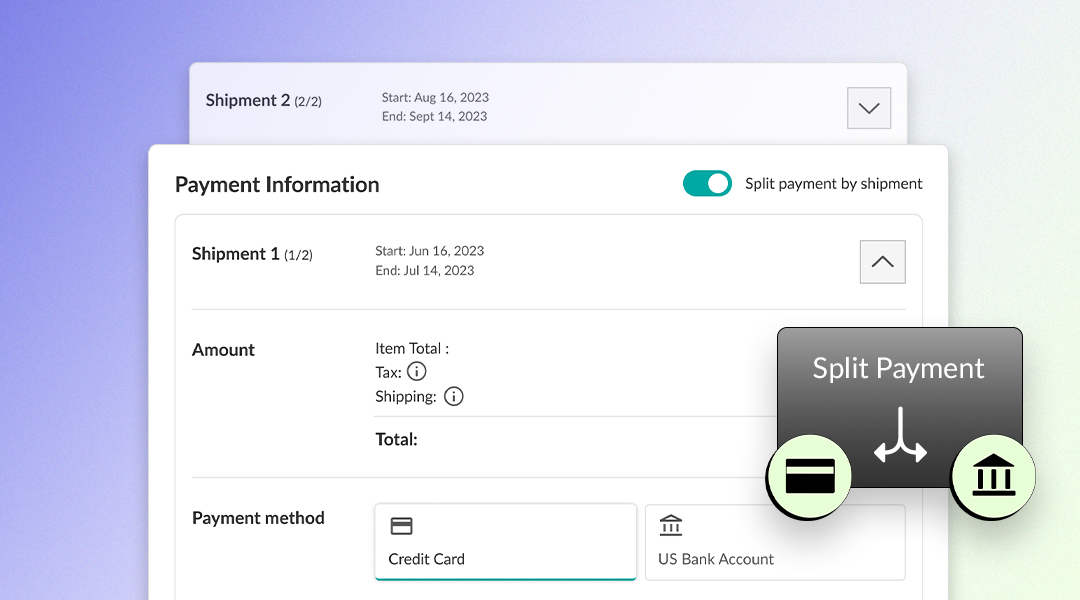Viewport: 1080px width, 600px height.
Task: Collapse Shipment 1 with the up chevron
Action: tap(882, 262)
